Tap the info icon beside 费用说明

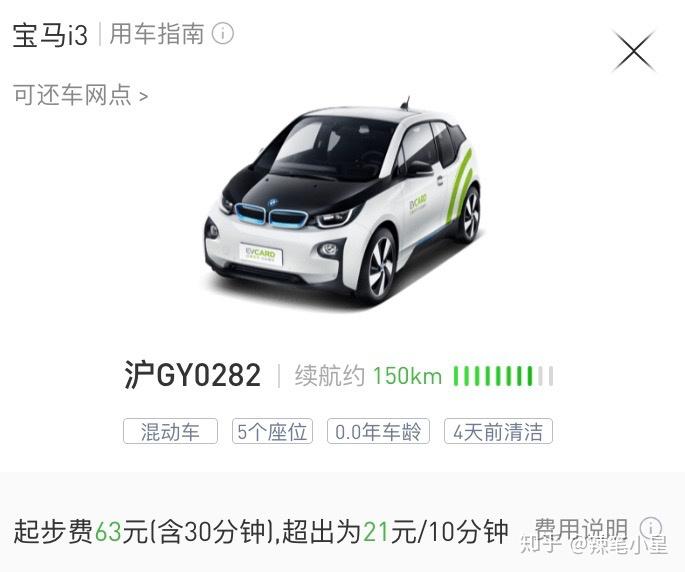tap(650, 527)
